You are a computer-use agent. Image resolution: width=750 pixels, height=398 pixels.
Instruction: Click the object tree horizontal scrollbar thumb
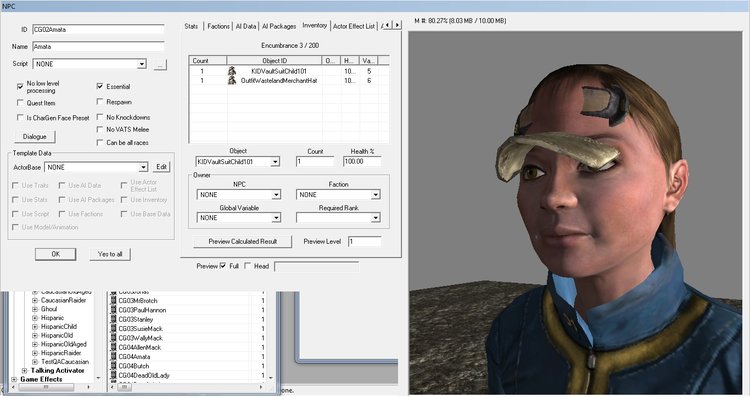pyautogui.click(x=46, y=387)
